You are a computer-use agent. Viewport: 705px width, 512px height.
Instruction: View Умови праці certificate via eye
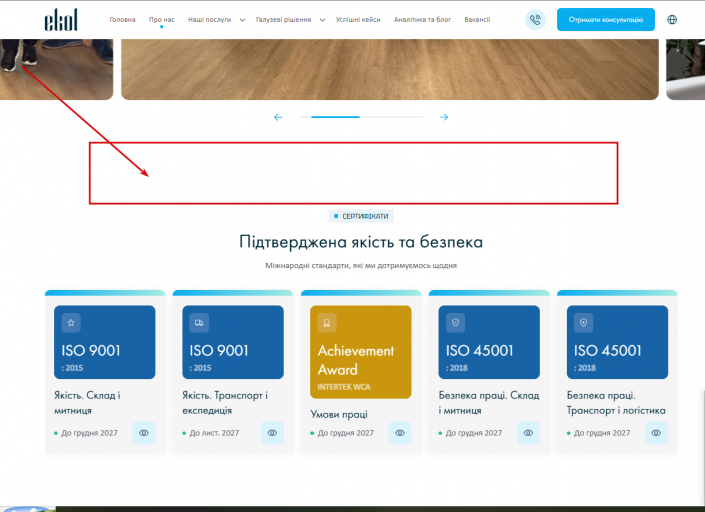400,433
